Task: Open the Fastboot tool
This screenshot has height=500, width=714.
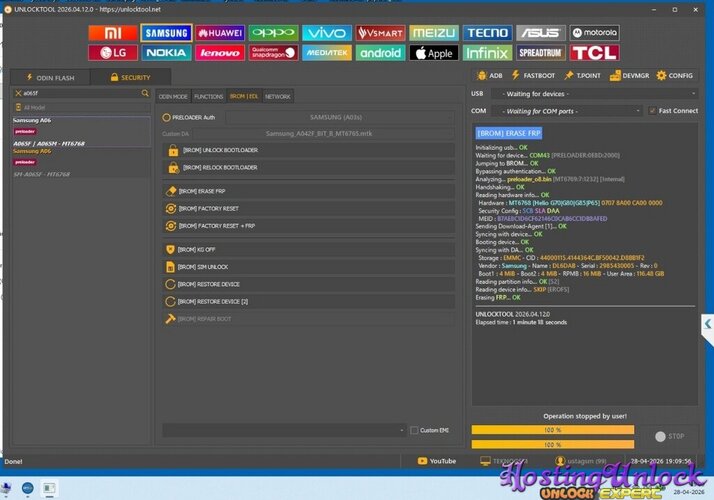Action: coord(533,76)
